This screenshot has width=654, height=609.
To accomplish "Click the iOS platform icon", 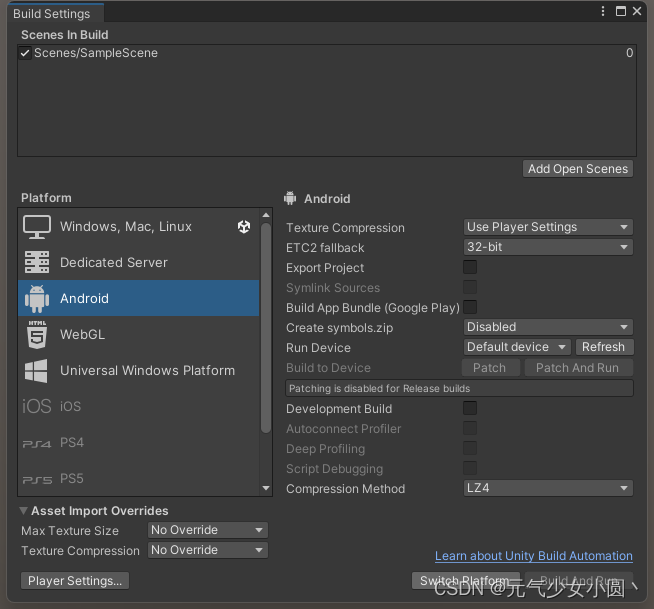I will 37,406.
